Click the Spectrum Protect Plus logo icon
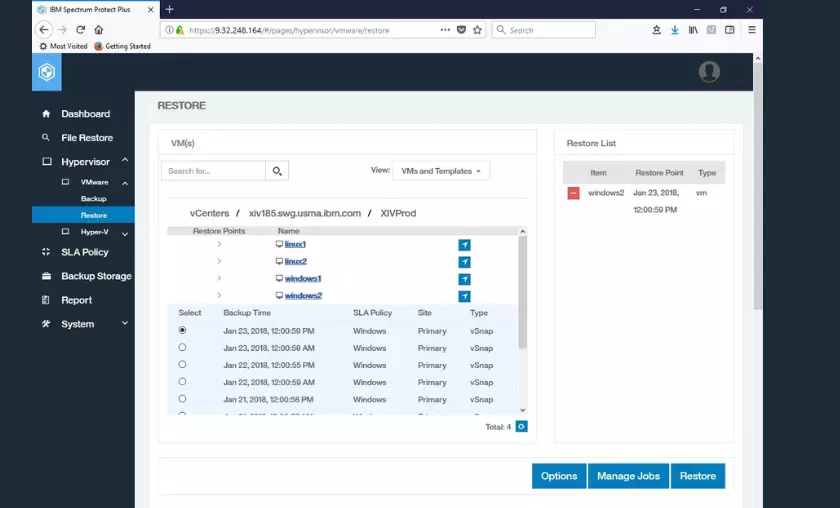The width and height of the screenshot is (840, 508). point(47,72)
